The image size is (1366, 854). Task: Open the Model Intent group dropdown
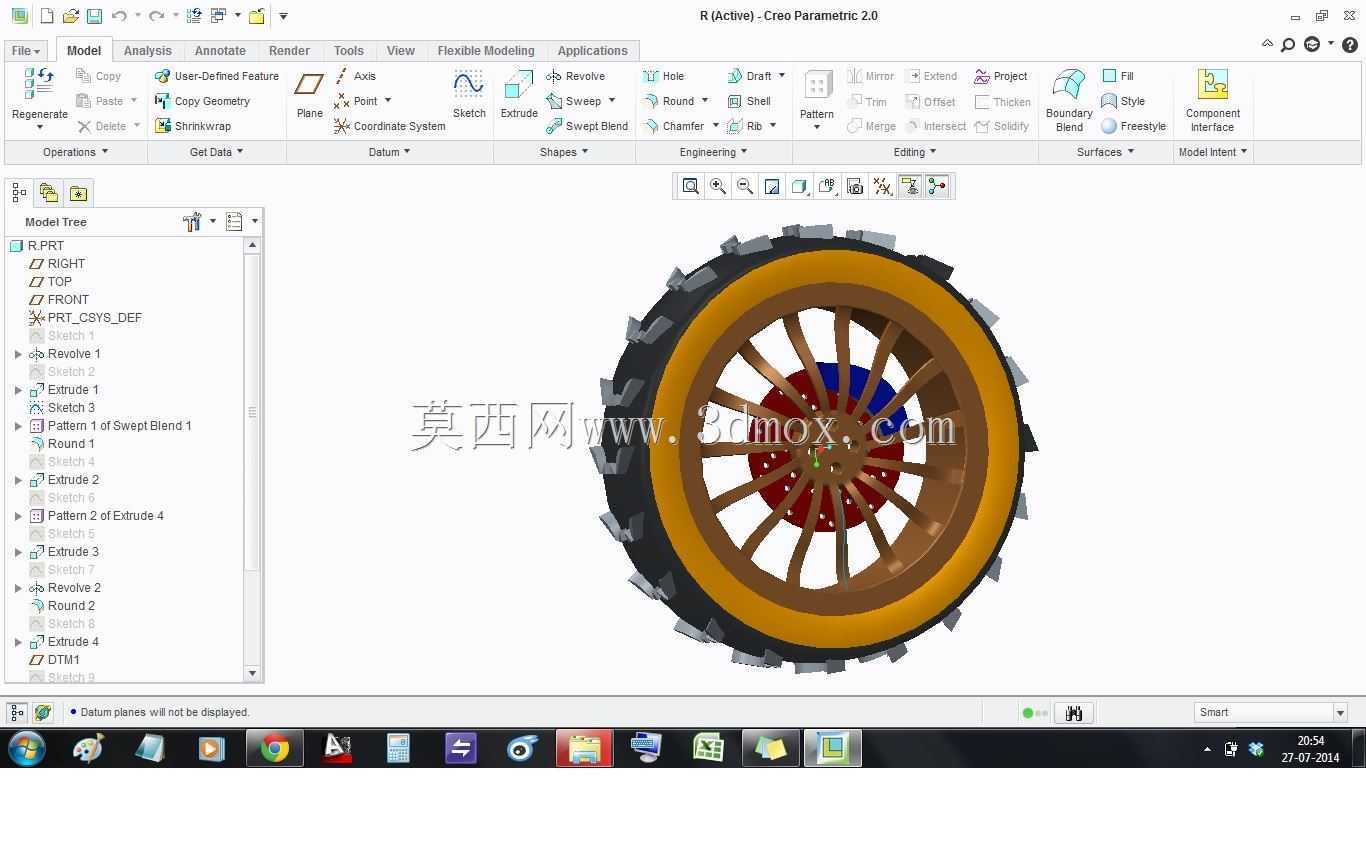pos(1213,152)
